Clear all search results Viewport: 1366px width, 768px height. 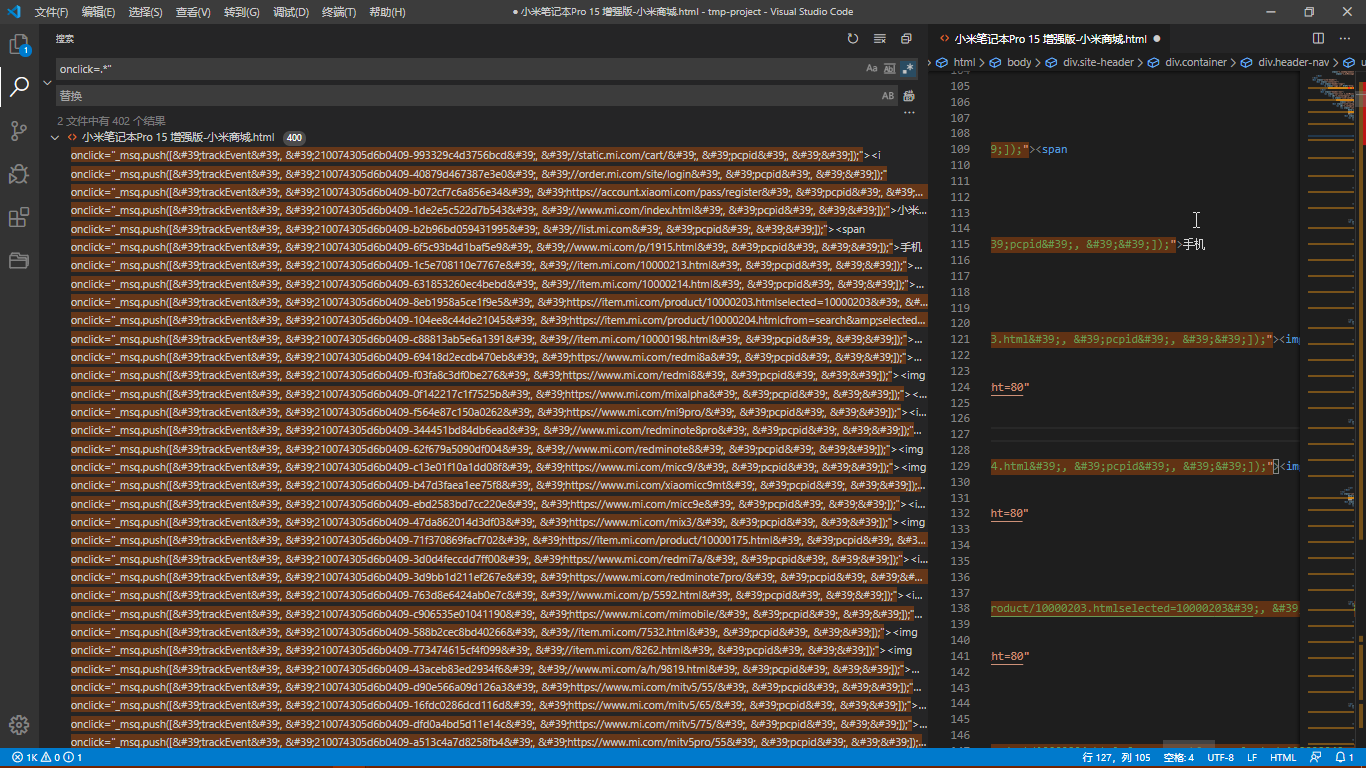click(879, 38)
